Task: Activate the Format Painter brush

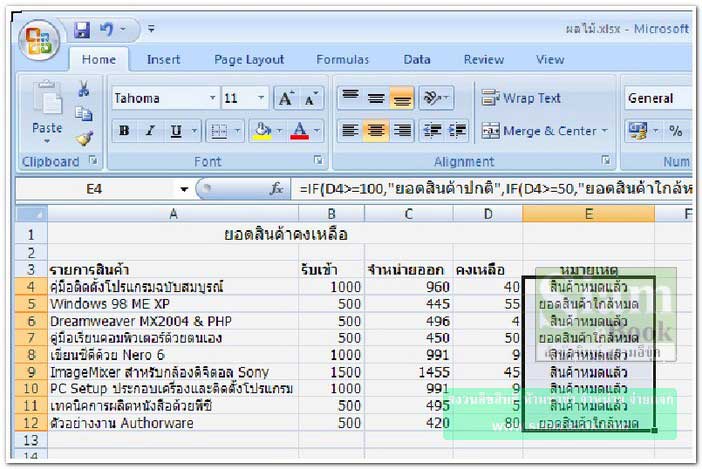Action: [x=84, y=138]
